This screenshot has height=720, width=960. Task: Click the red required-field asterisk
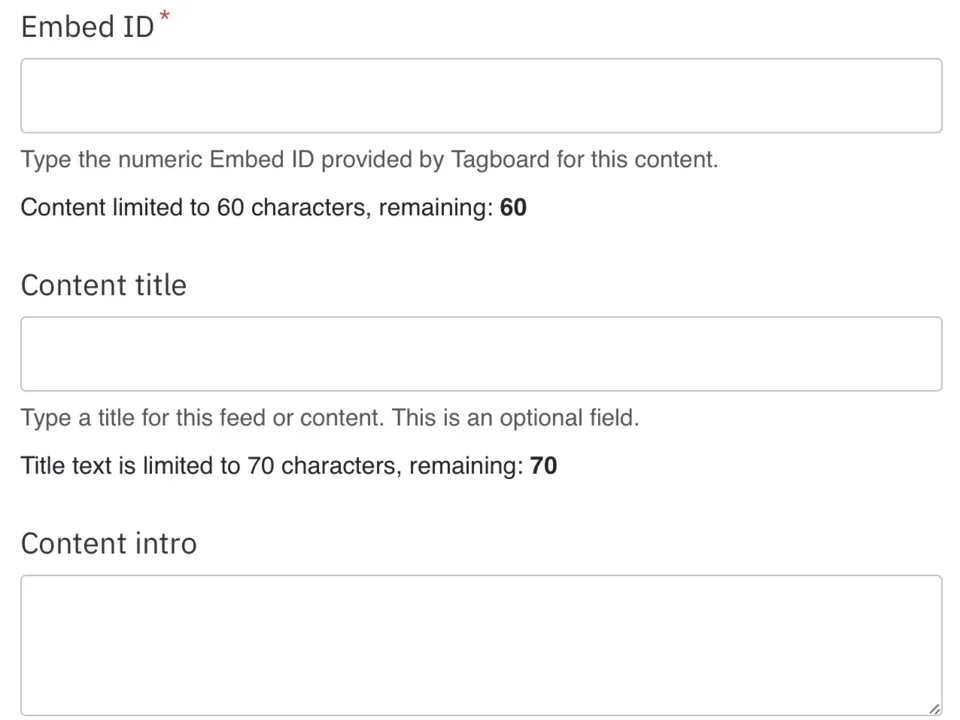tap(163, 15)
